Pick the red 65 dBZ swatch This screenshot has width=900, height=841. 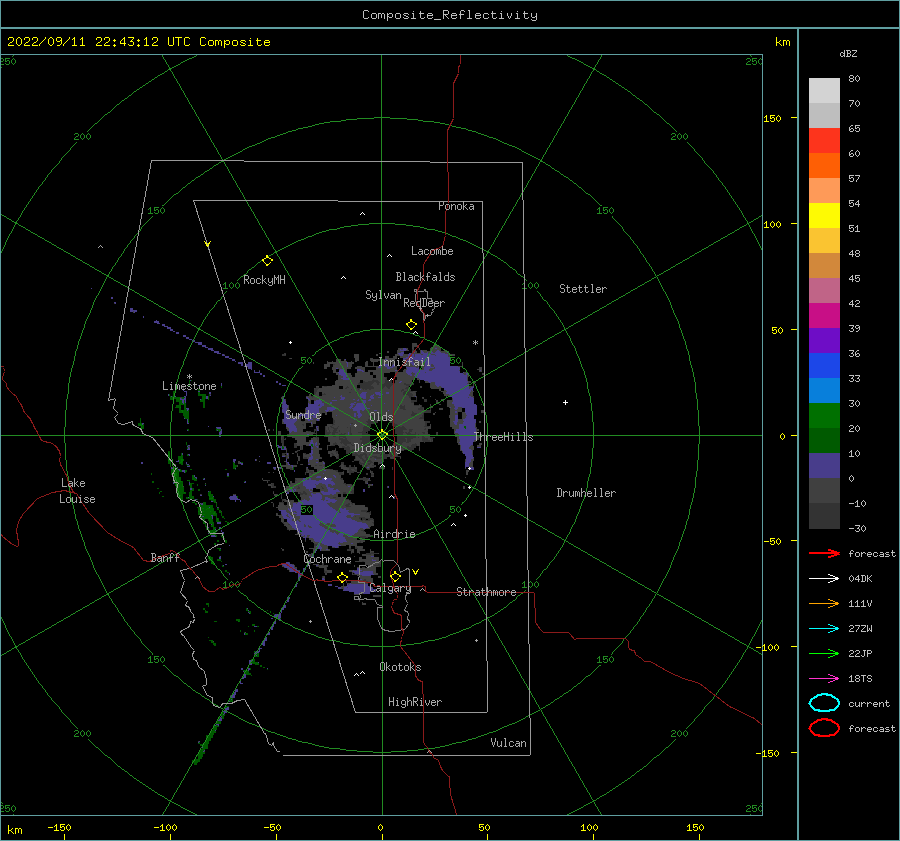pyautogui.click(x=824, y=140)
